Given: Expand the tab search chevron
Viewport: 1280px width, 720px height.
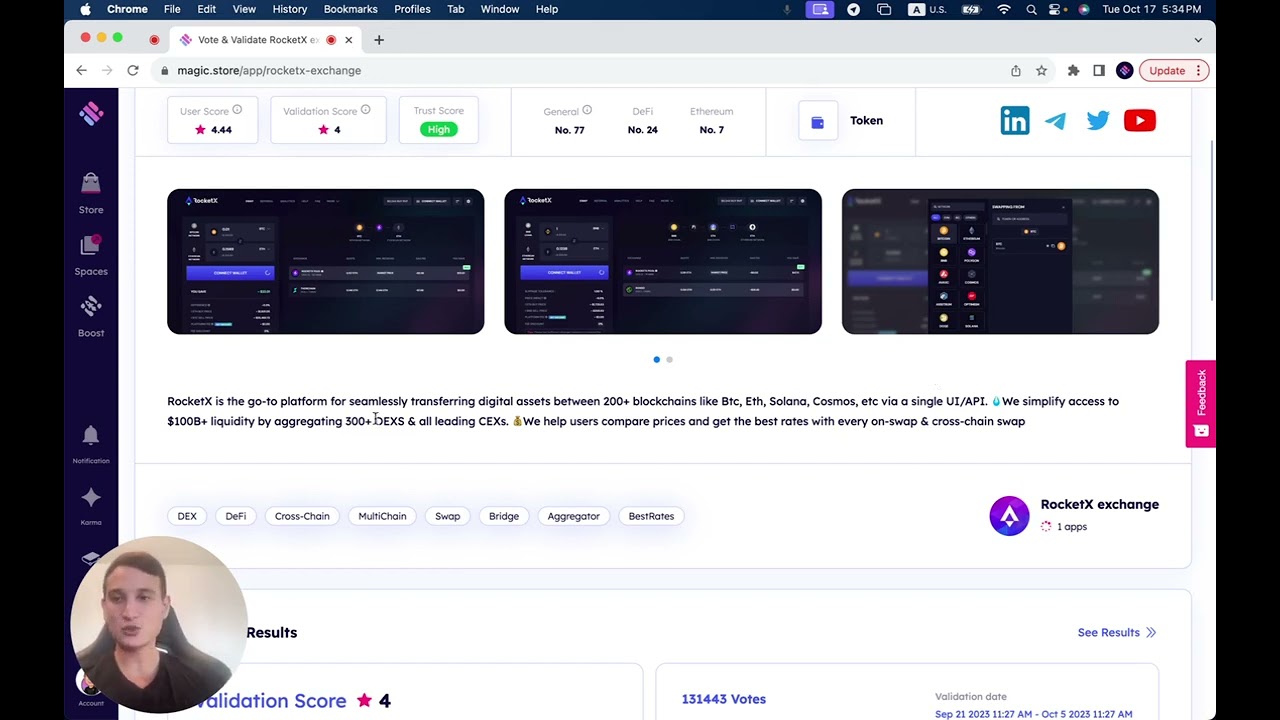Looking at the screenshot, I should click(1198, 40).
